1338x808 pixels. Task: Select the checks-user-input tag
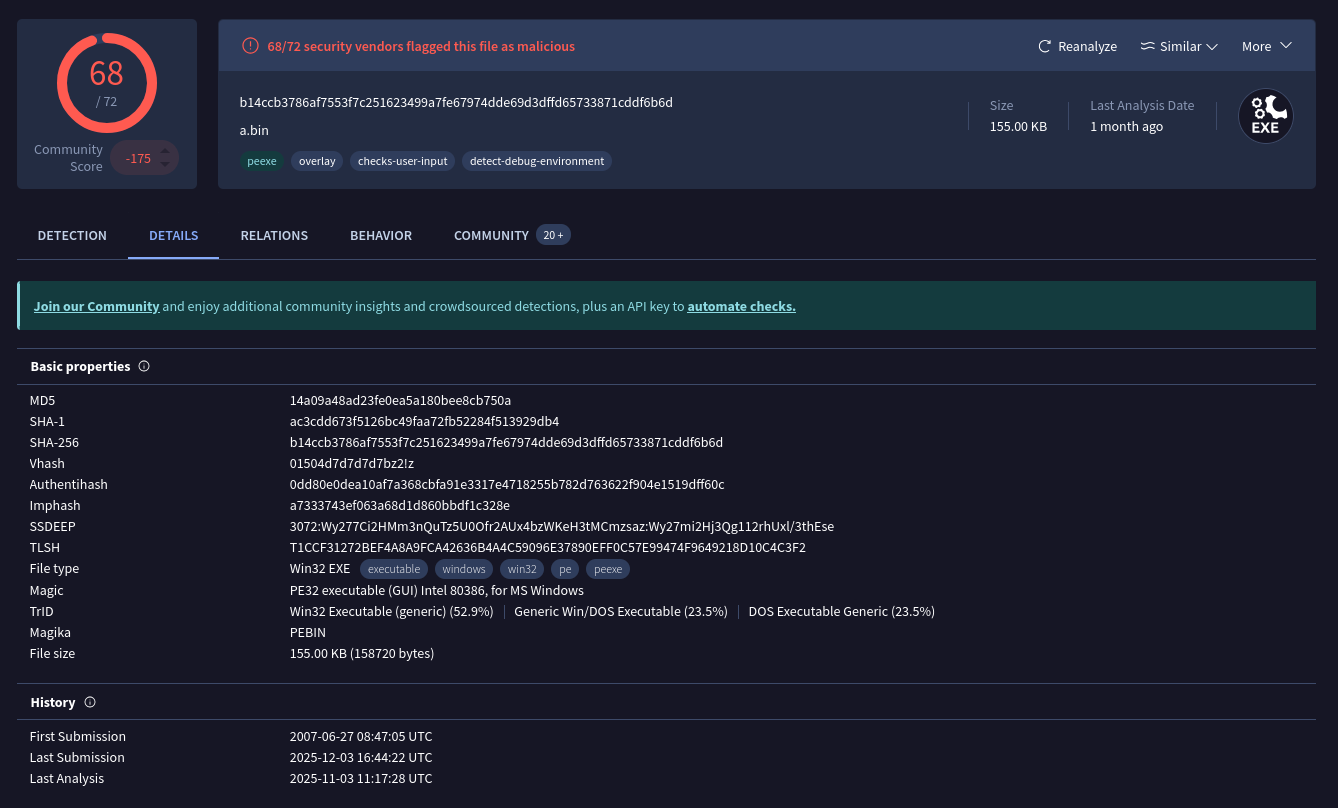pos(402,161)
